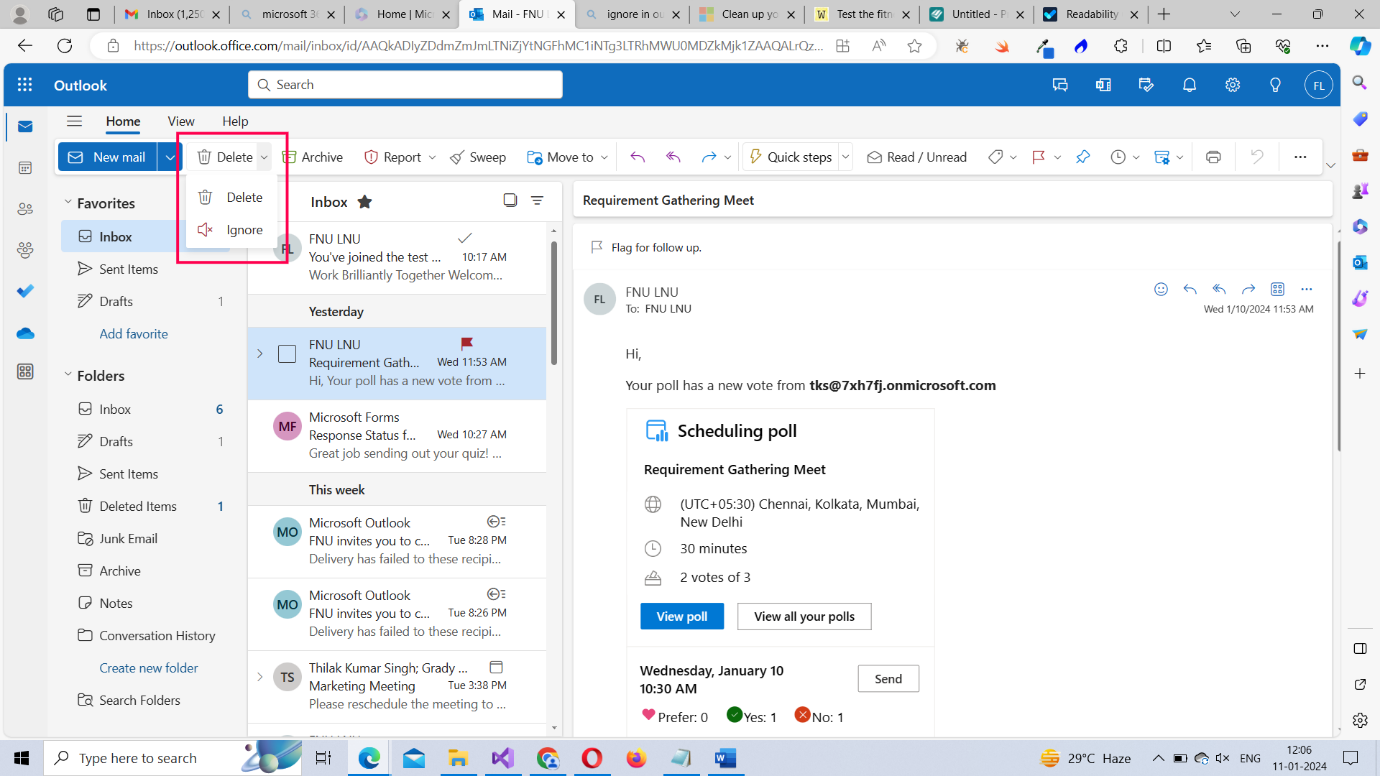Open the Tips lightbulb icon
Screen dimensions: 1380x776
pos(1275,85)
